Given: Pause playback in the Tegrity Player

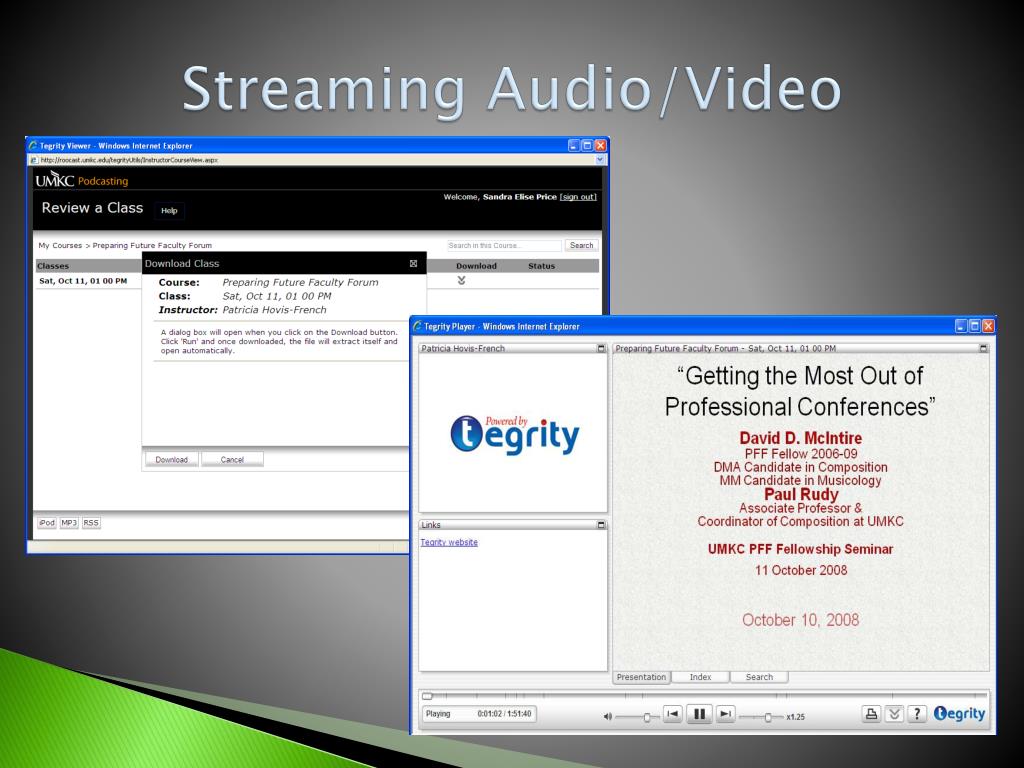Looking at the screenshot, I should click(x=699, y=714).
